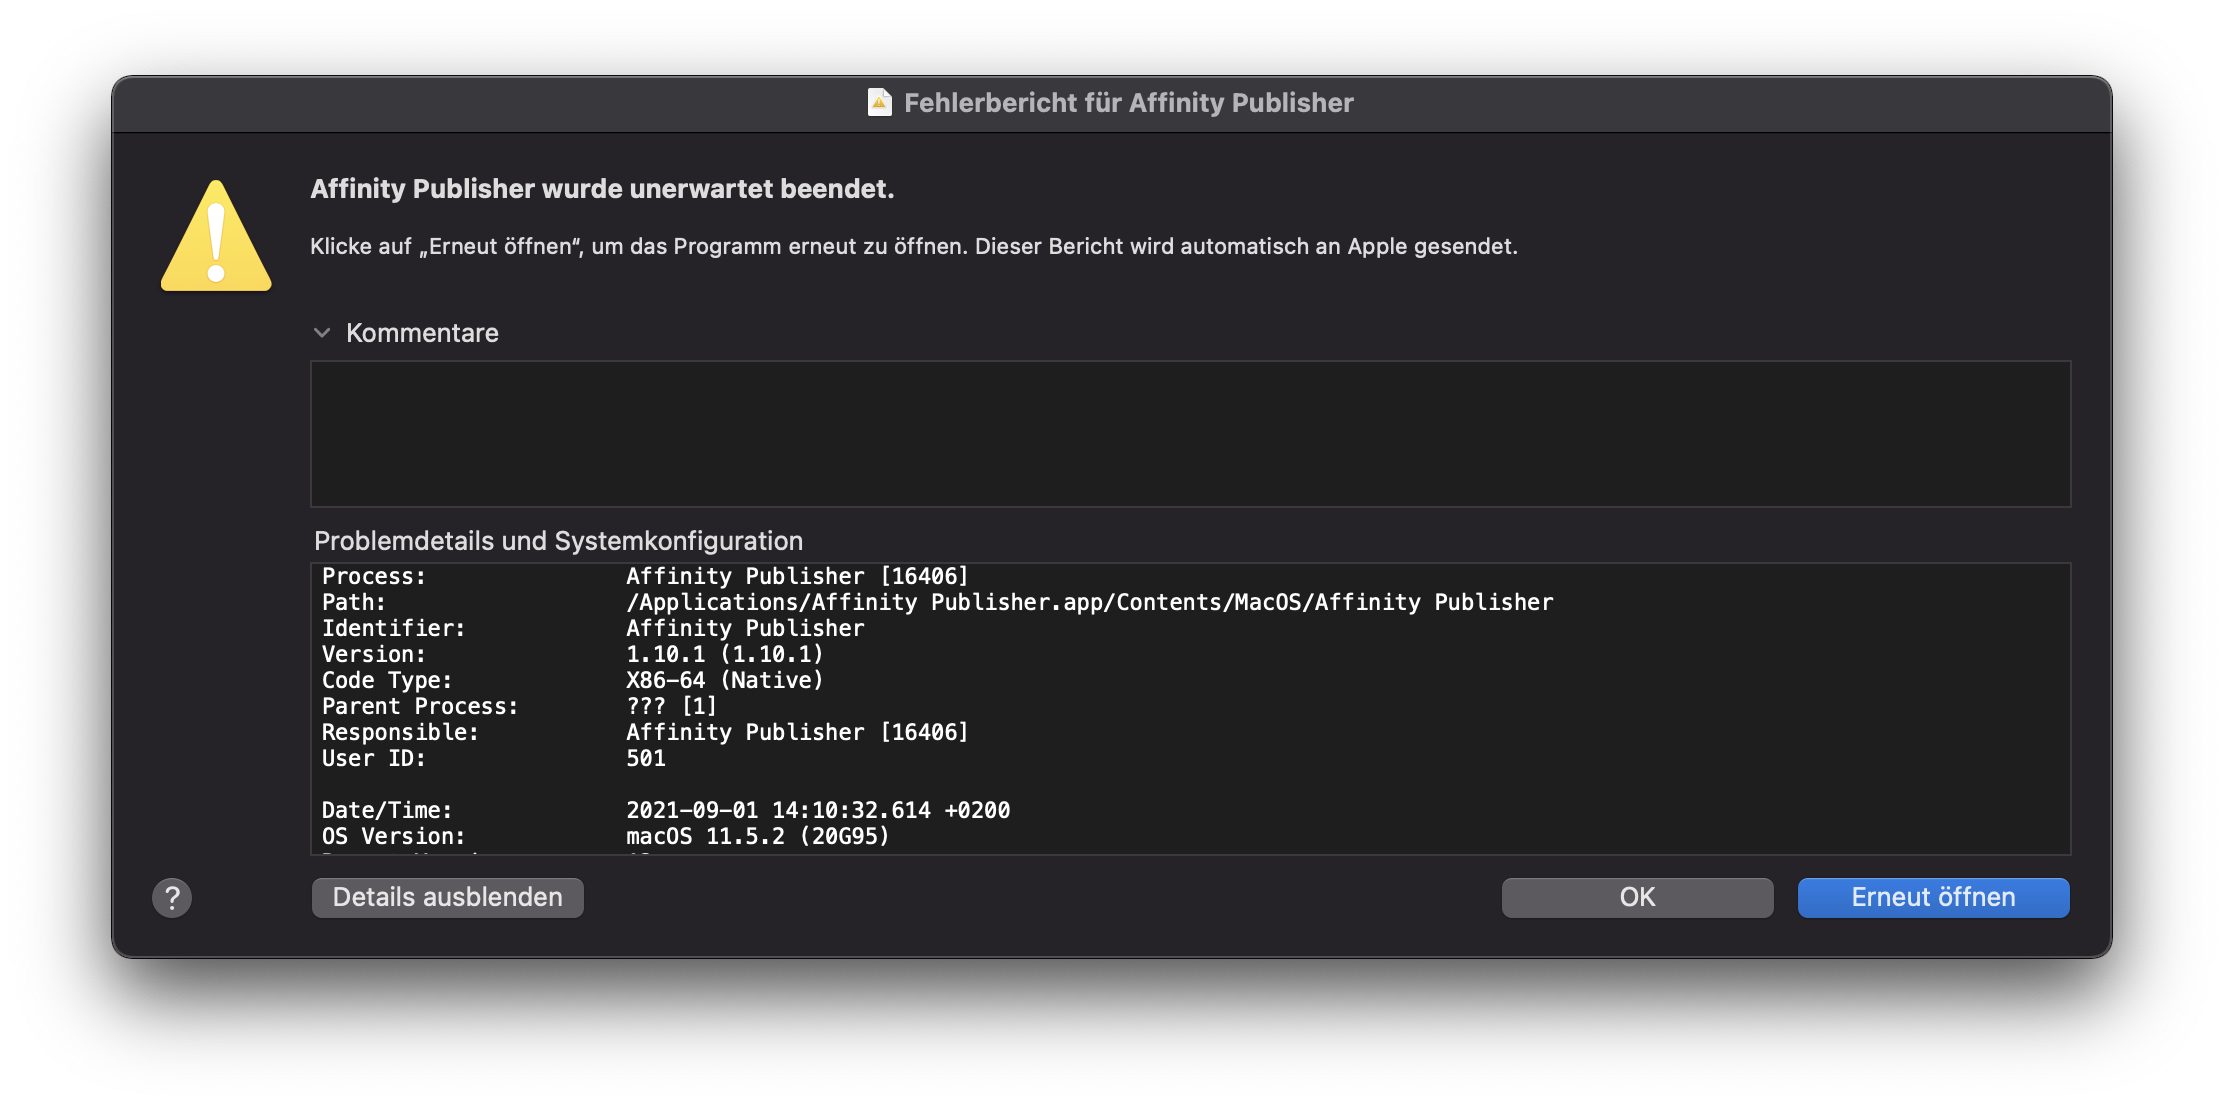Click the heading 'Affinity Publisher wurde unerwartet beendet.'
The width and height of the screenshot is (2224, 1106).
pyautogui.click(x=602, y=189)
